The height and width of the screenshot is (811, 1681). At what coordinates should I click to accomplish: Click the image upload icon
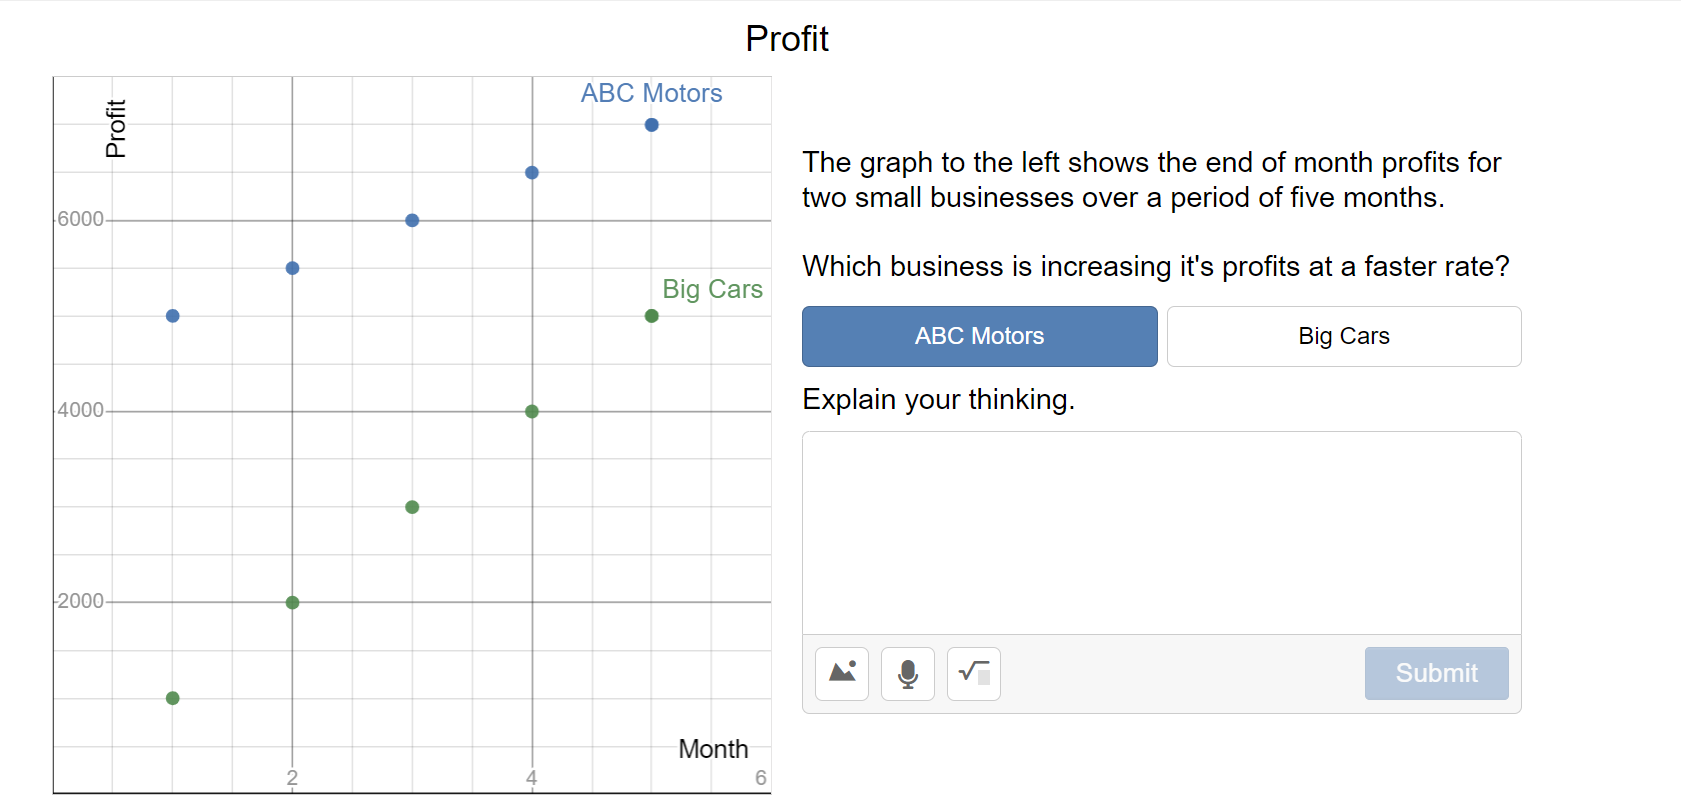coord(842,673)
